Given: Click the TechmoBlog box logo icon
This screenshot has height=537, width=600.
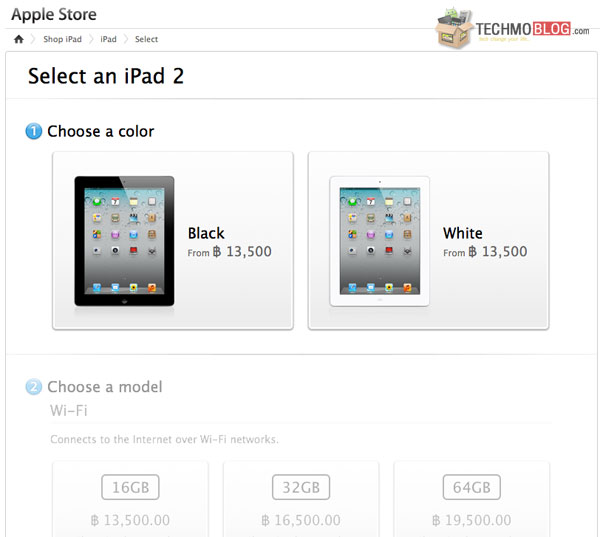Looking at the screenshot, I should 454,28.
